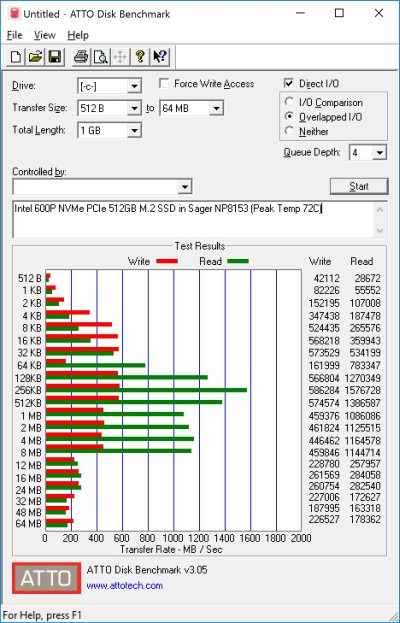The image size is (400, 623).
Task: Expand the 64 MB transfer size dropdown
Action: (x=216, y=108)
